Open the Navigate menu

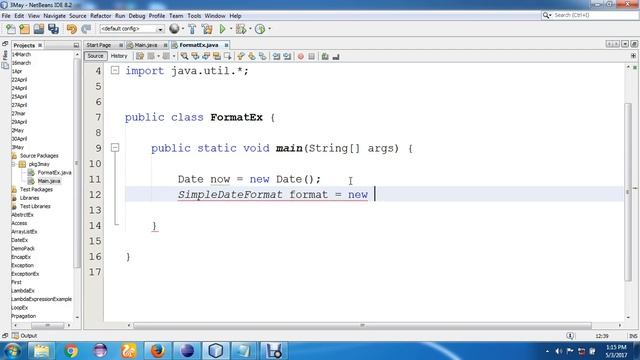point(54,16)
